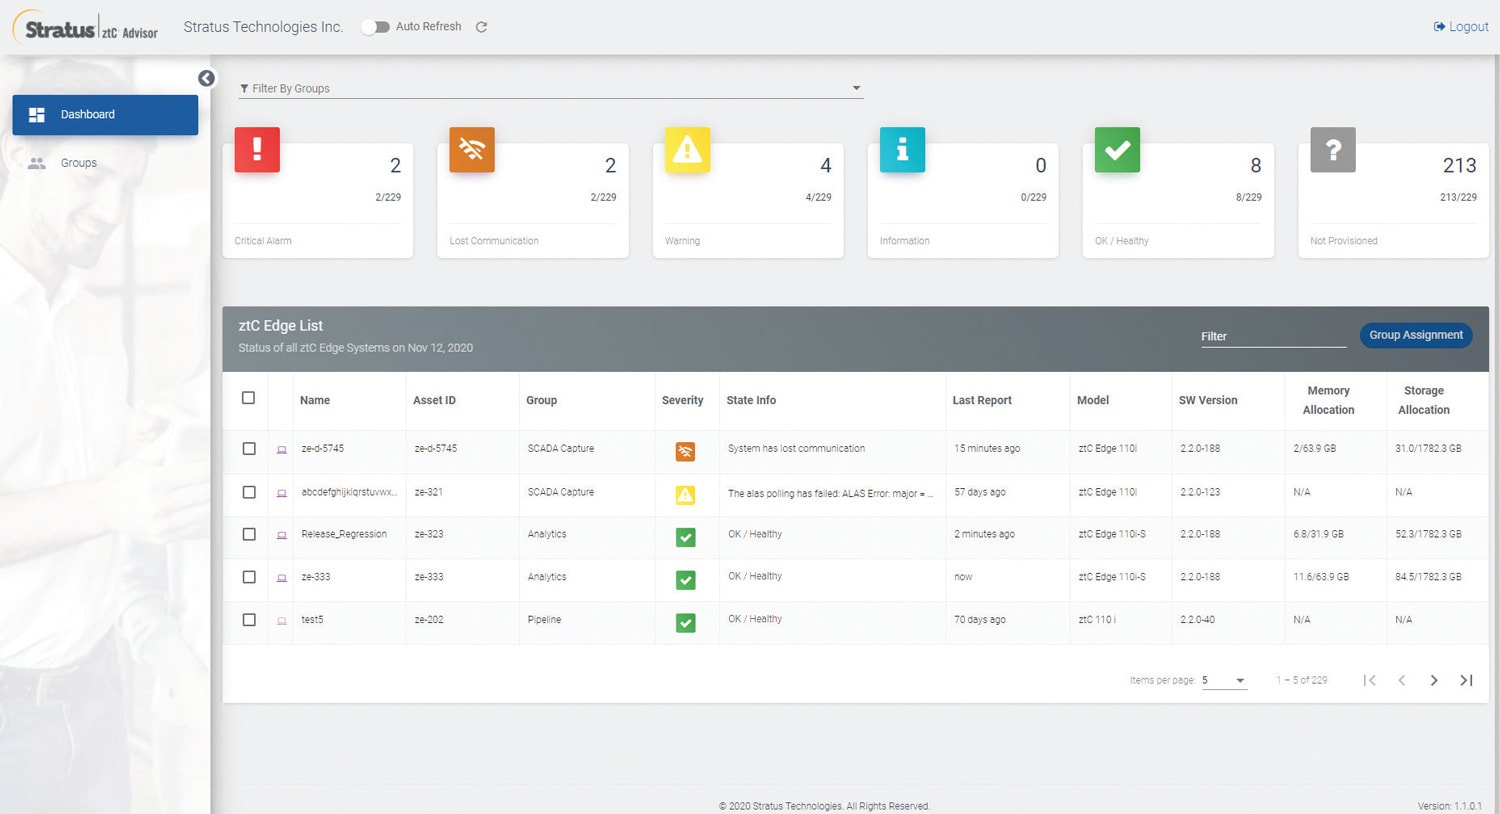Open the Filter By Groups dropdown
Screen dimensions: 1500x814
click(x=551, y=88)
